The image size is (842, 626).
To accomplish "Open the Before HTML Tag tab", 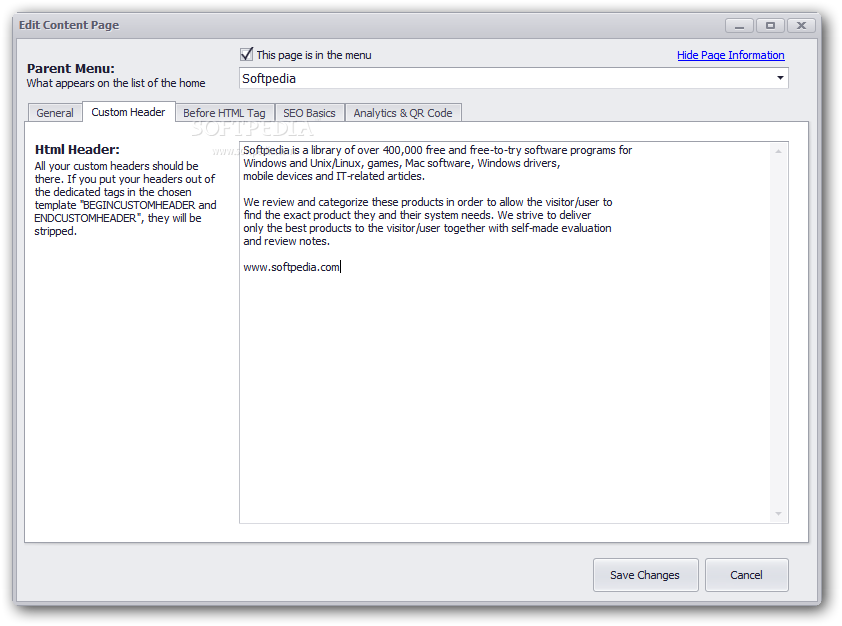I will [x=224, y=113].
